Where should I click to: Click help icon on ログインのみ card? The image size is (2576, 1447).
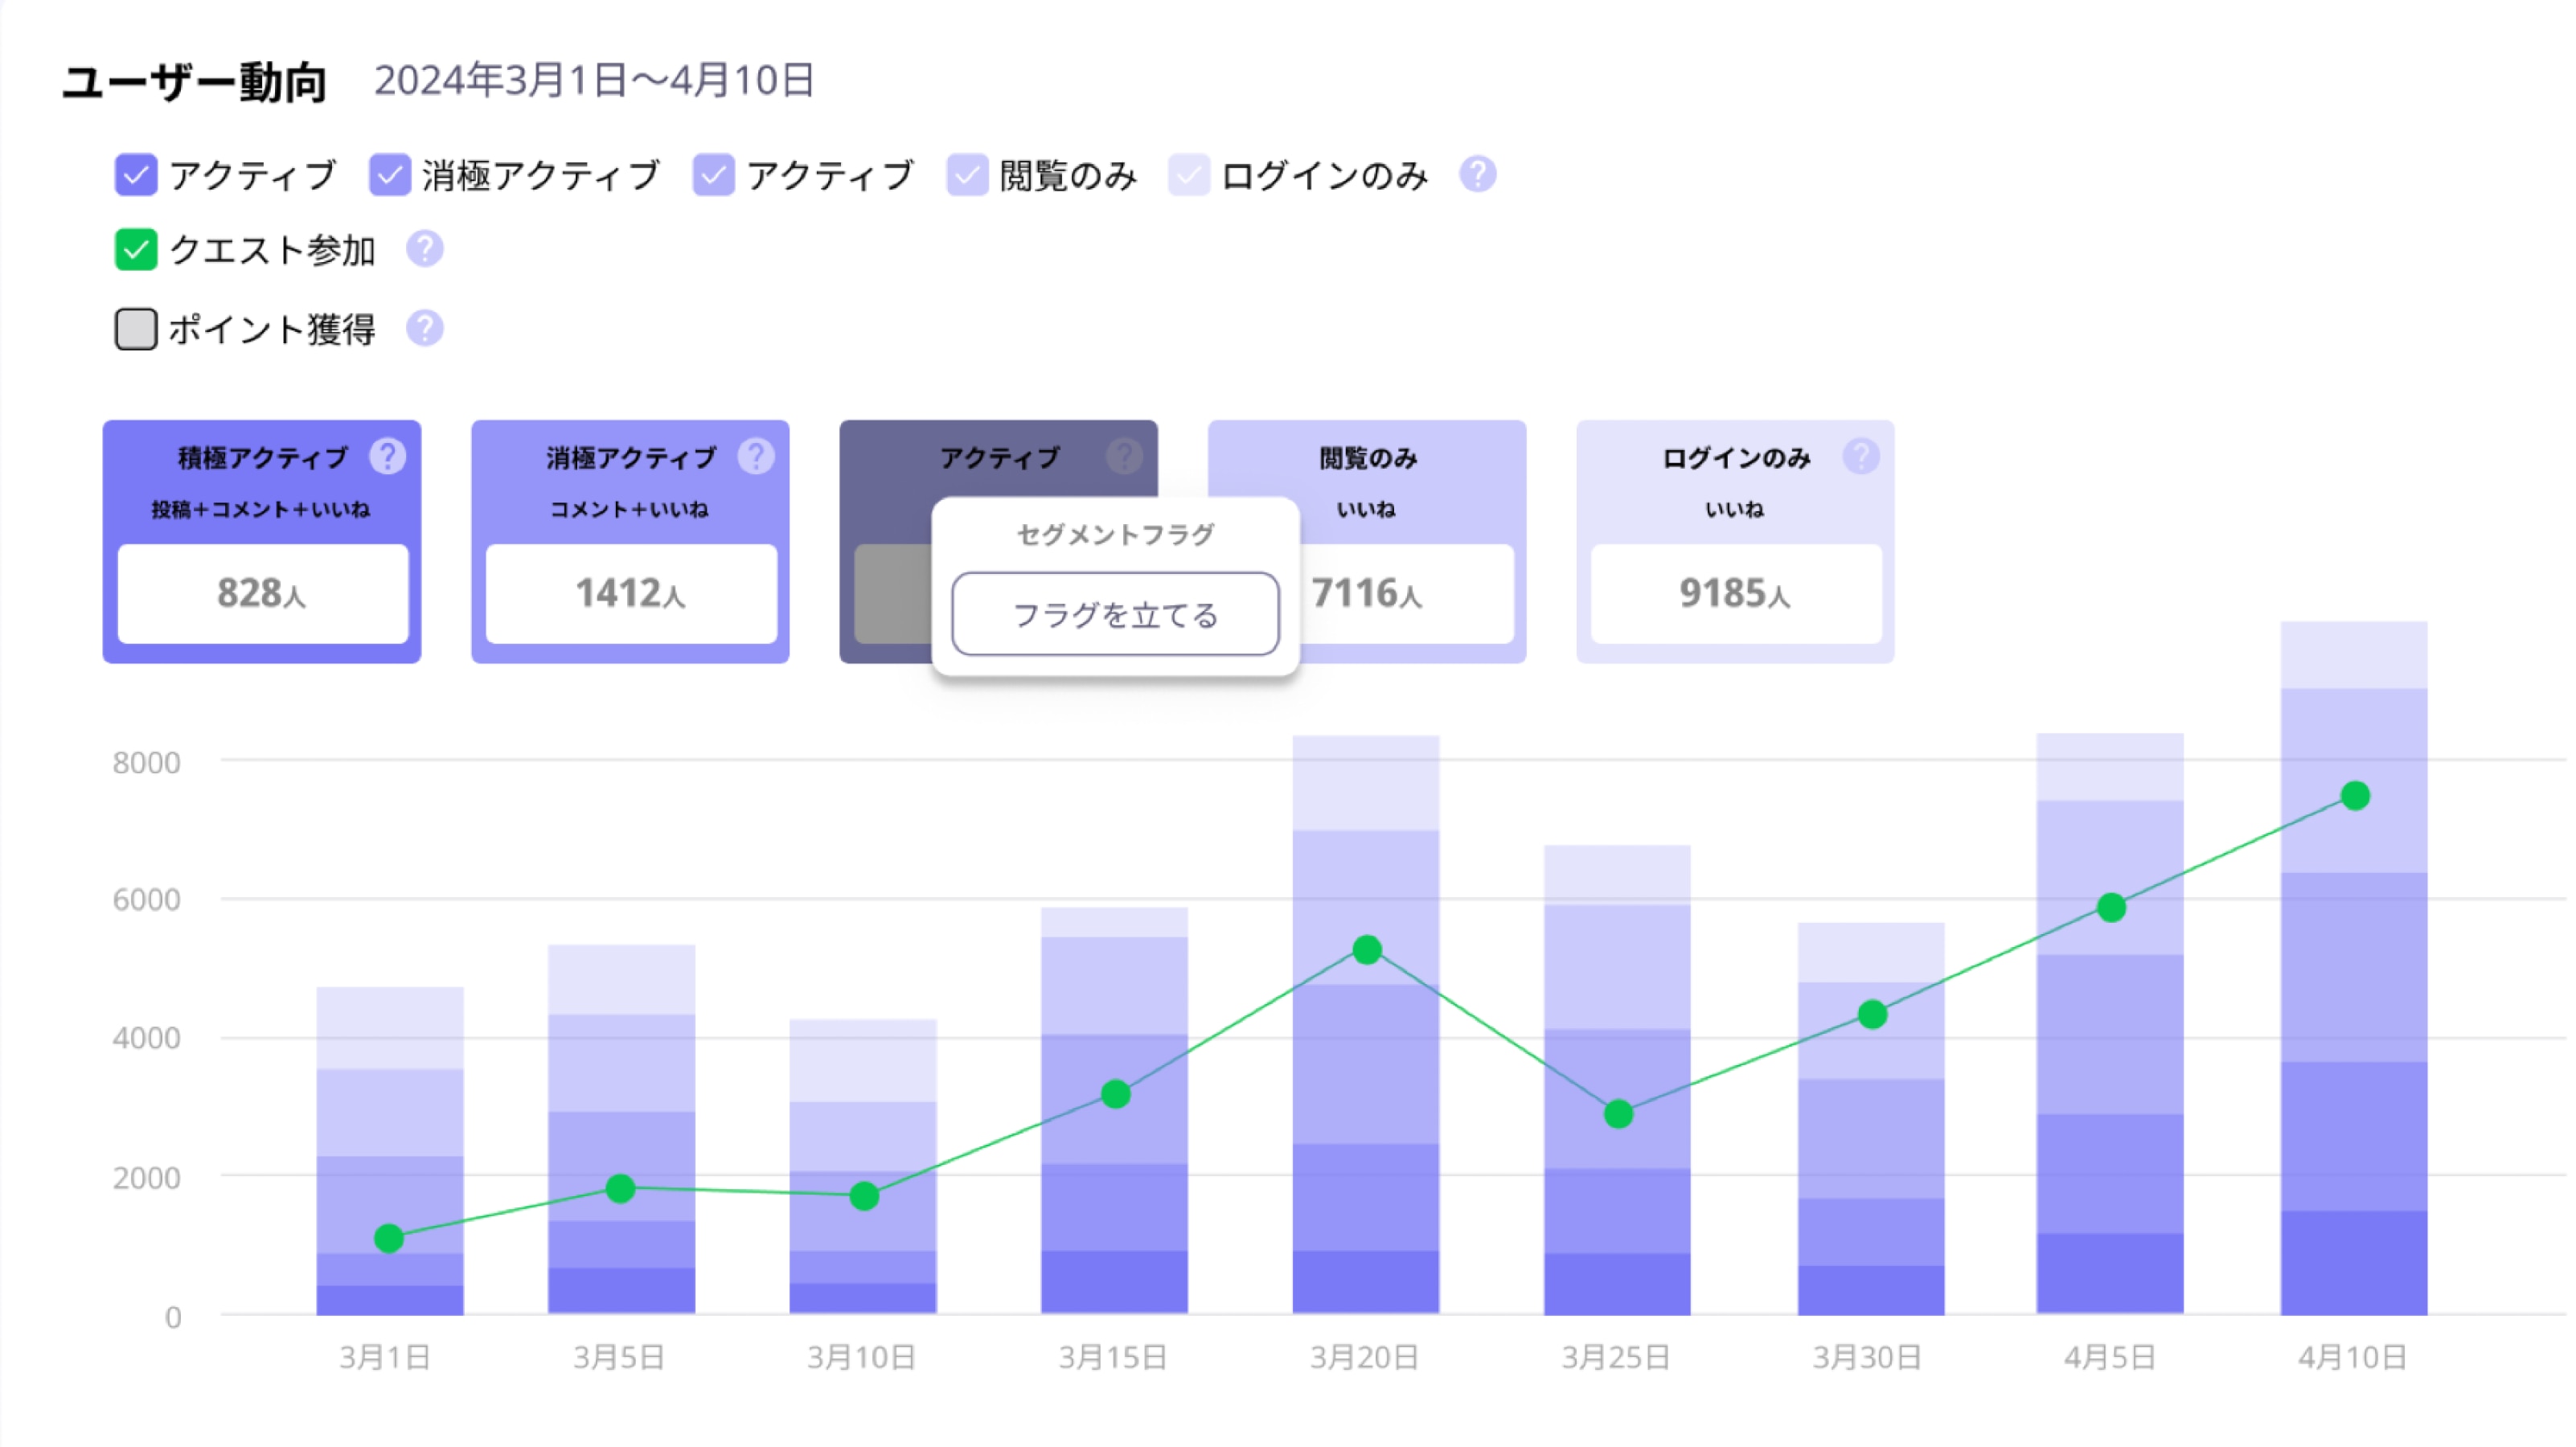tap(1861, 457)
